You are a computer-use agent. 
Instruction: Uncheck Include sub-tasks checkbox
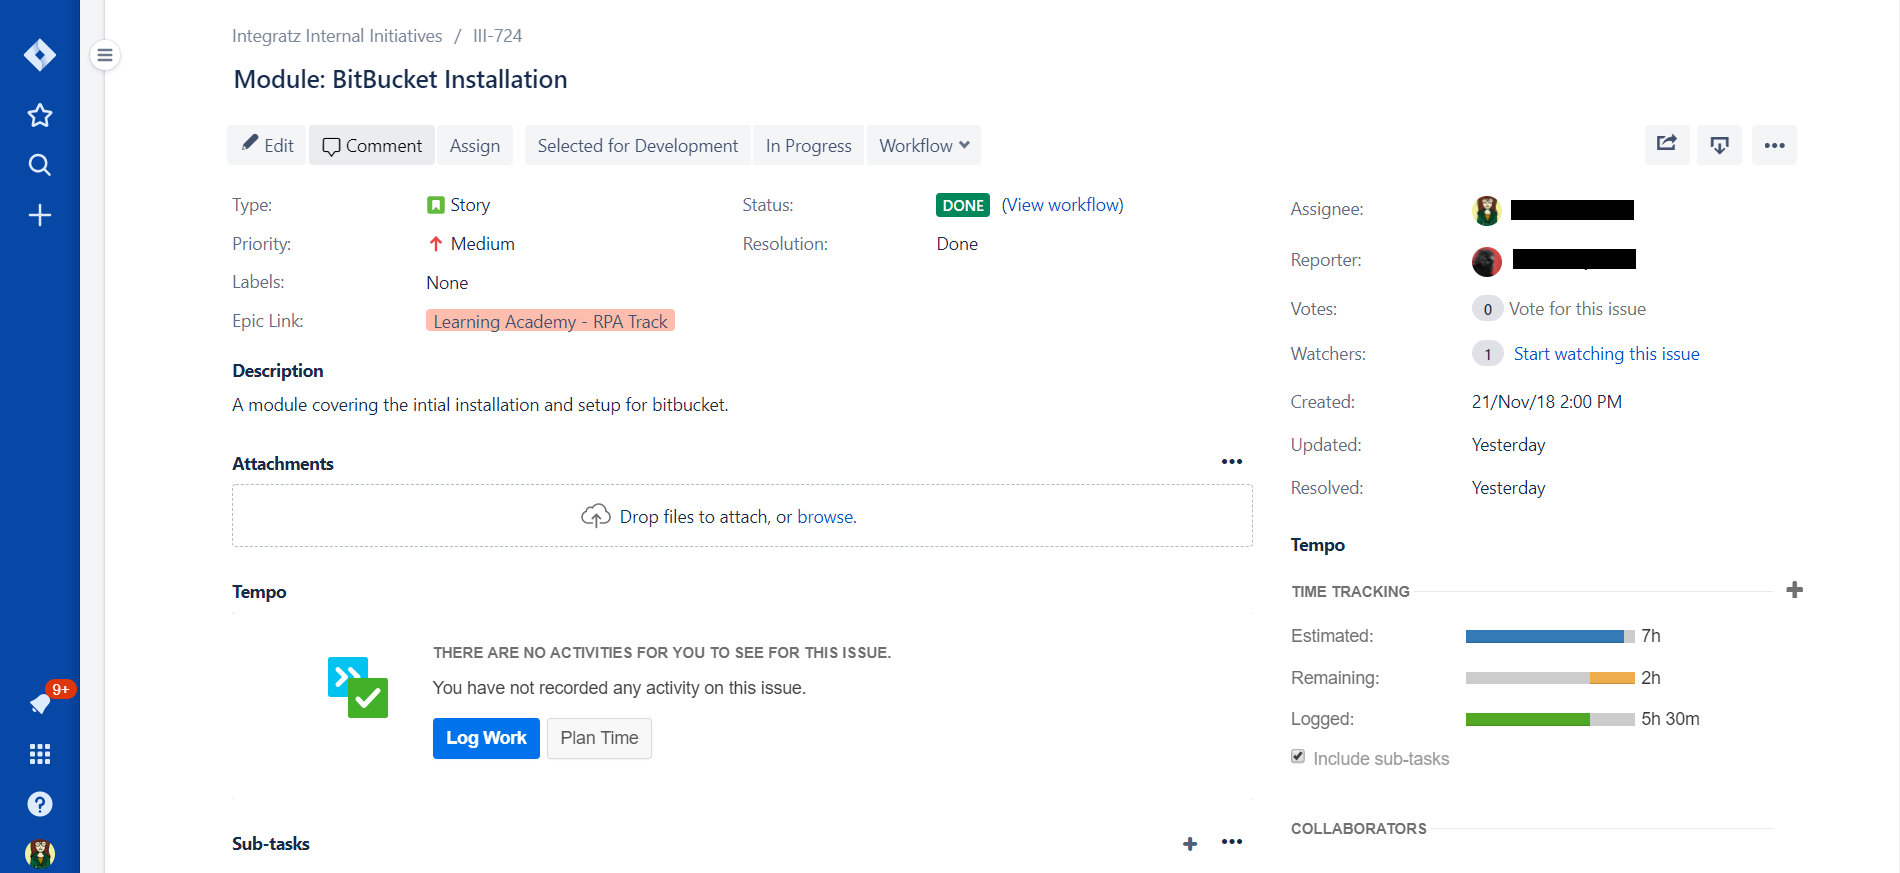1298,757
